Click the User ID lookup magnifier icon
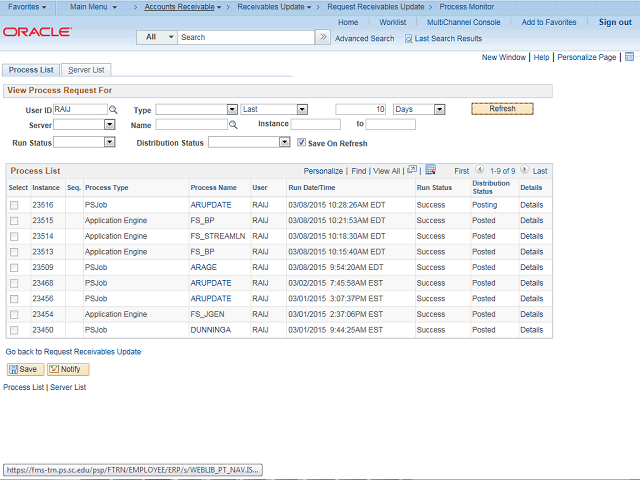Viewport: 640px width, 480px height. tap(113, 109)
